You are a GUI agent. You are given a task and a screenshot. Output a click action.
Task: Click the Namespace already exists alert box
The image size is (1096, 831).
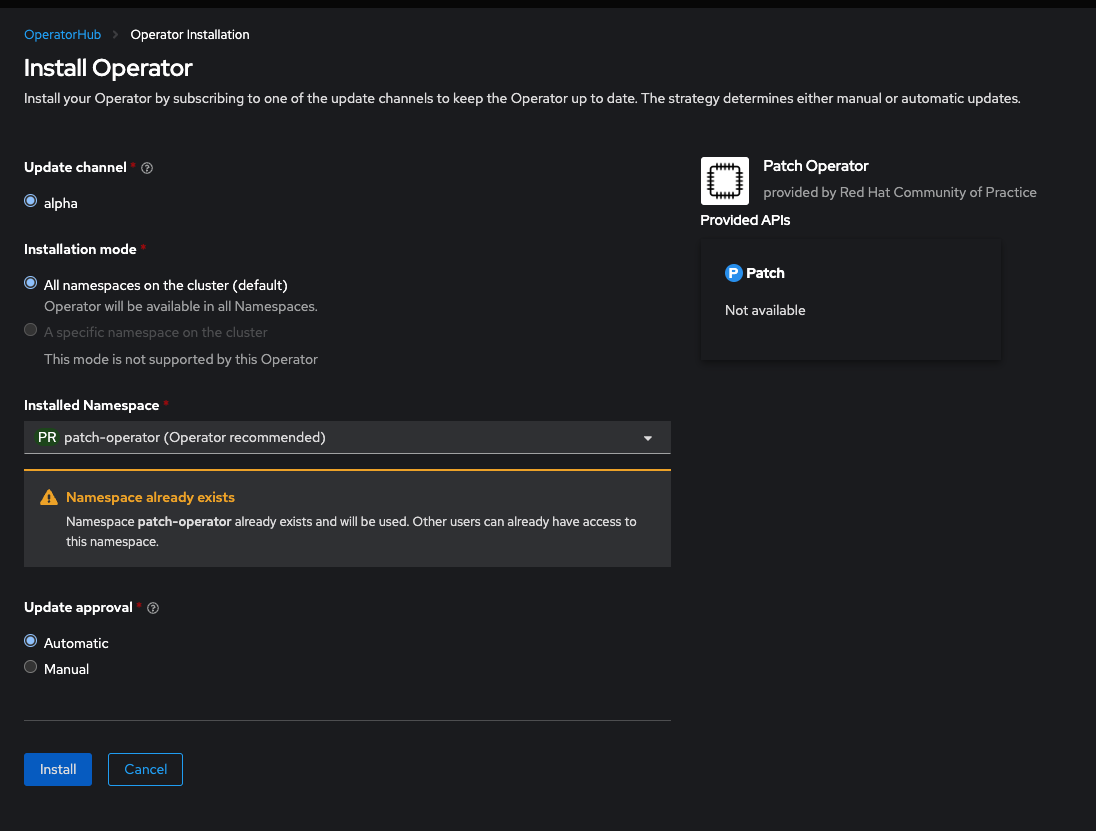(x=347, y=518)
